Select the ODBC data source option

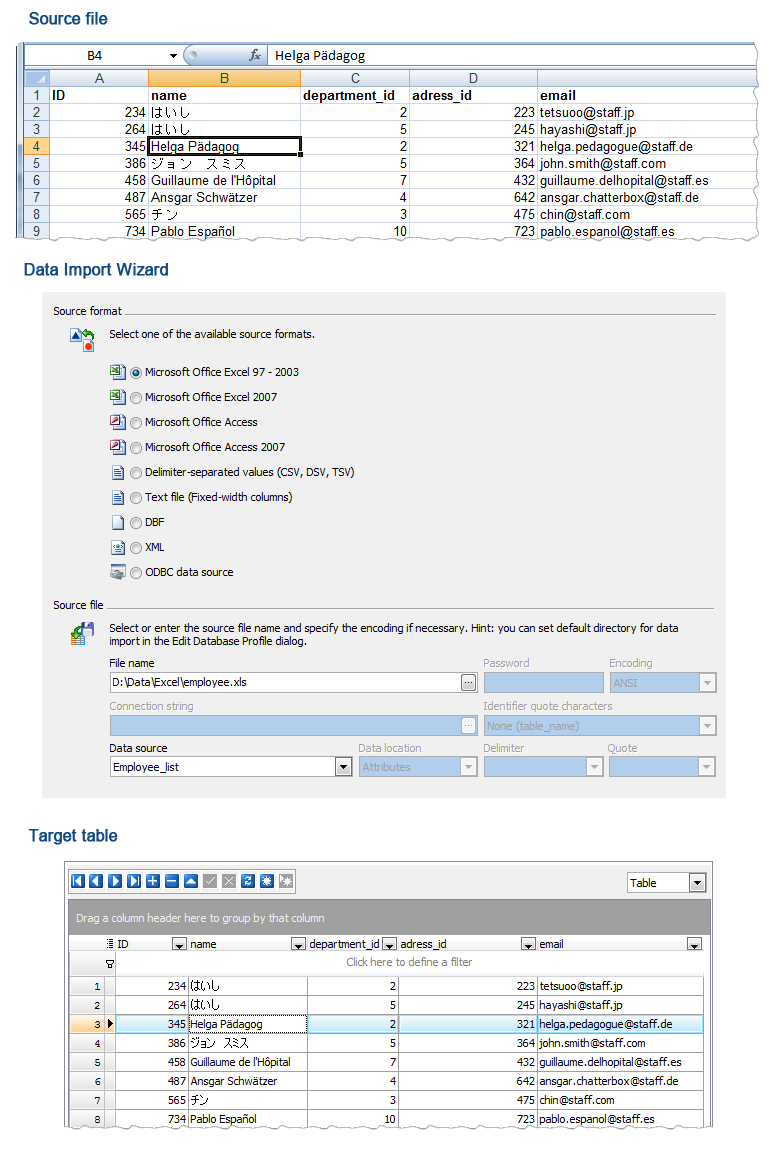[136, 572]
